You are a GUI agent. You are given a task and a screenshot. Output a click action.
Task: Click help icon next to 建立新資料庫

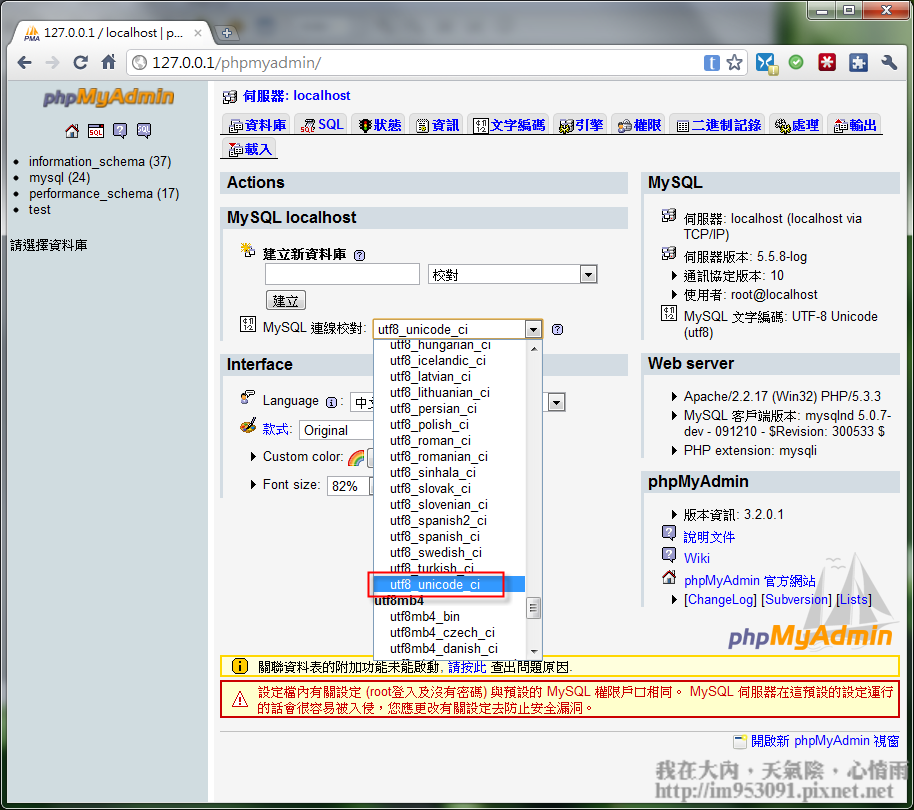pos(359,255)
